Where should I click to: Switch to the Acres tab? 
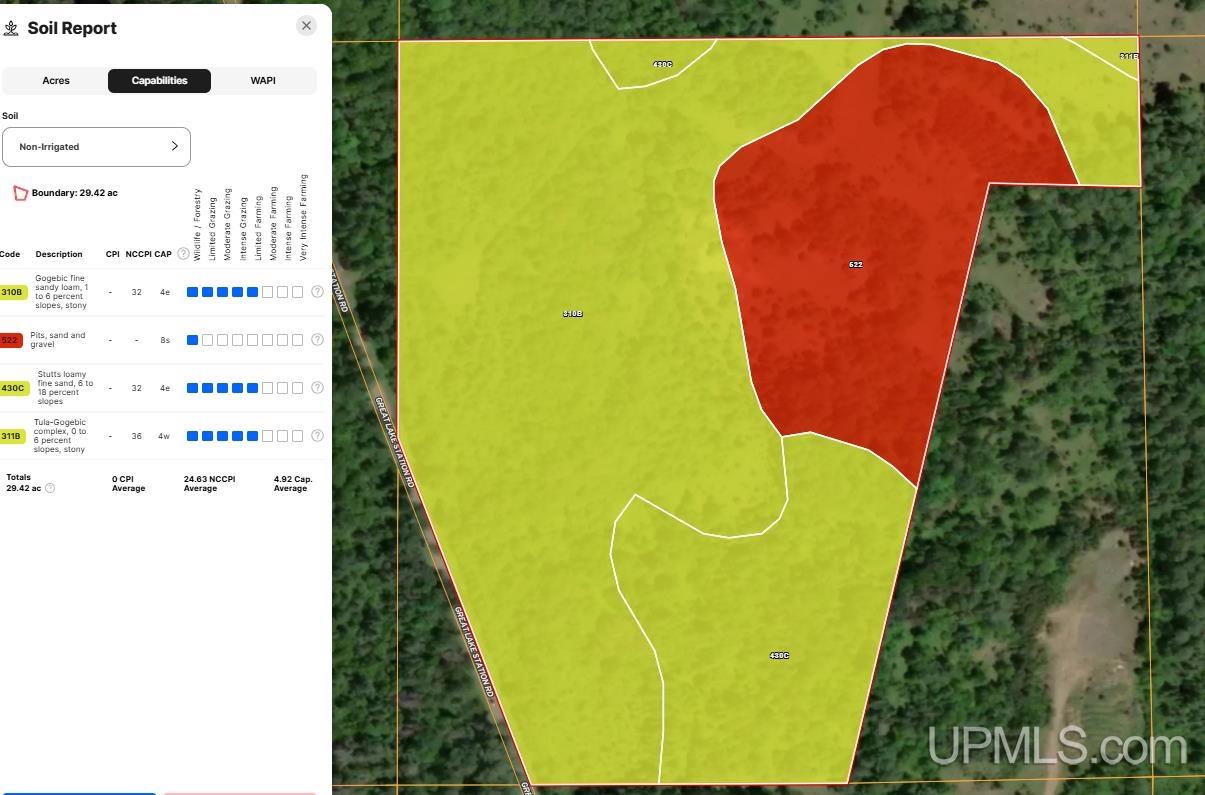point(56,81)
